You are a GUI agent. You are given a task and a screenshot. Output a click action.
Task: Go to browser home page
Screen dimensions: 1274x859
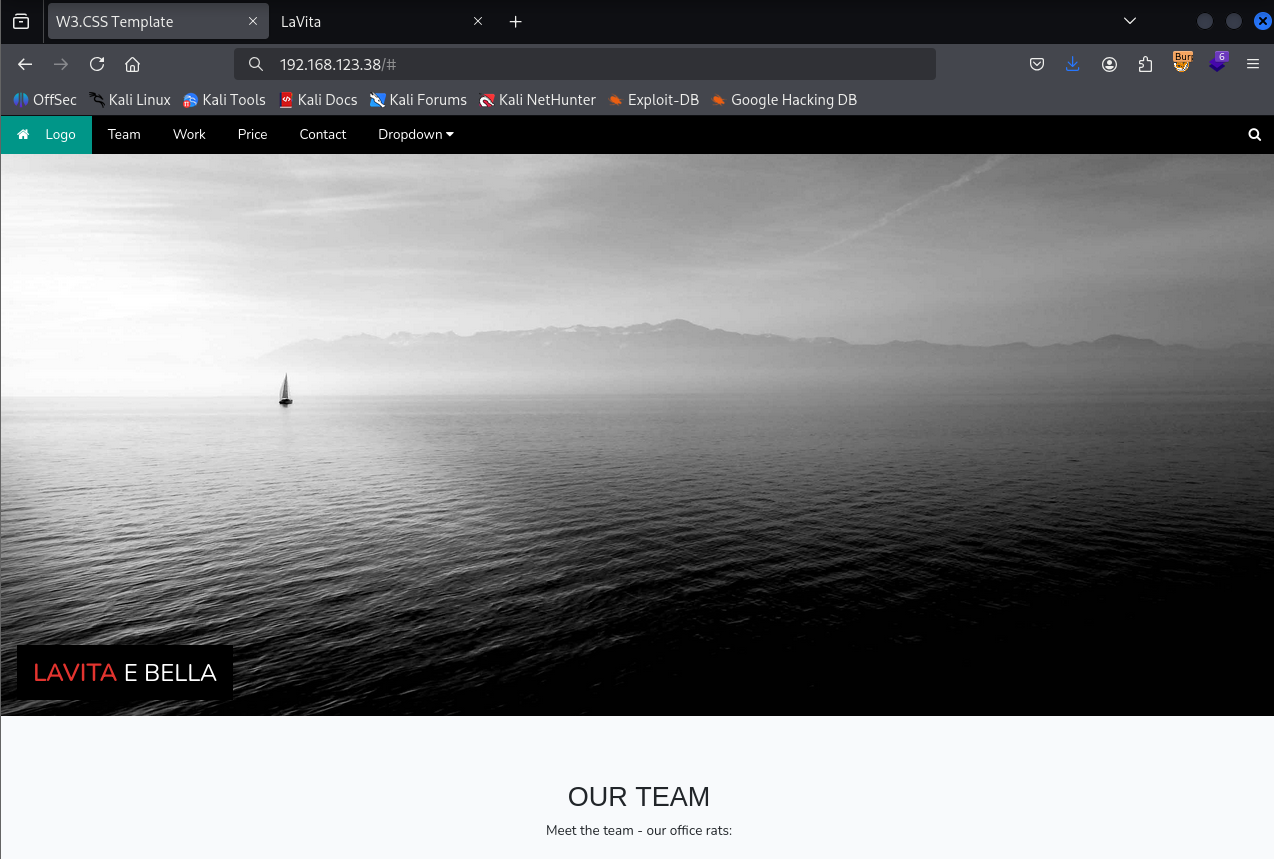(x=132, y=64)
